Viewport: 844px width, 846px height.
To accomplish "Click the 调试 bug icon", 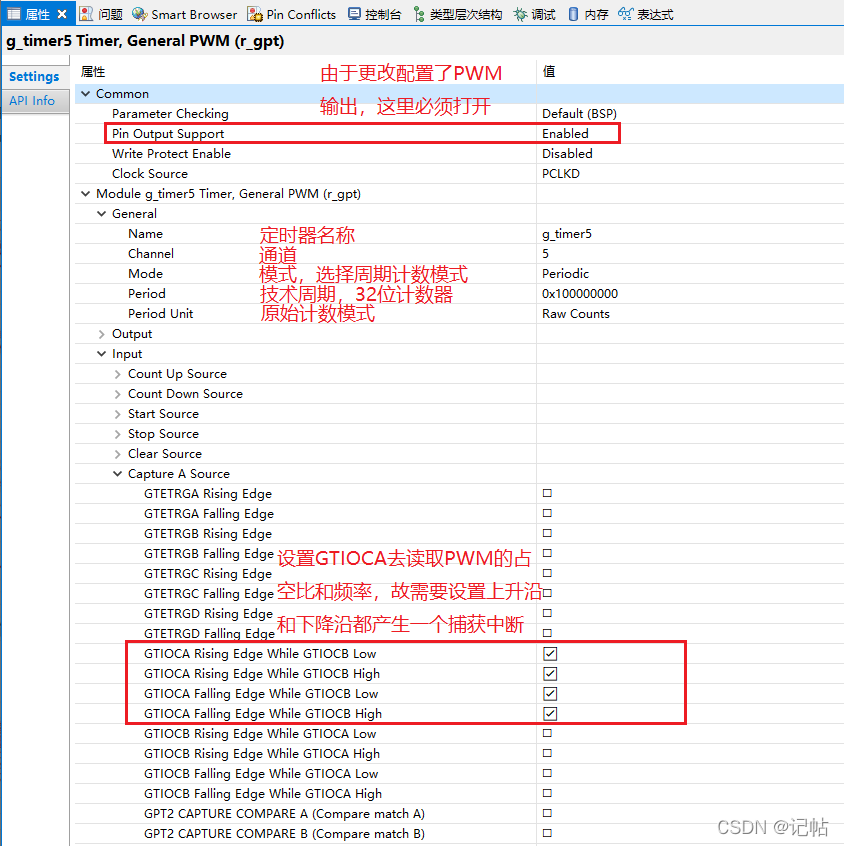I will pyautogui.click(x=520, y=14).
